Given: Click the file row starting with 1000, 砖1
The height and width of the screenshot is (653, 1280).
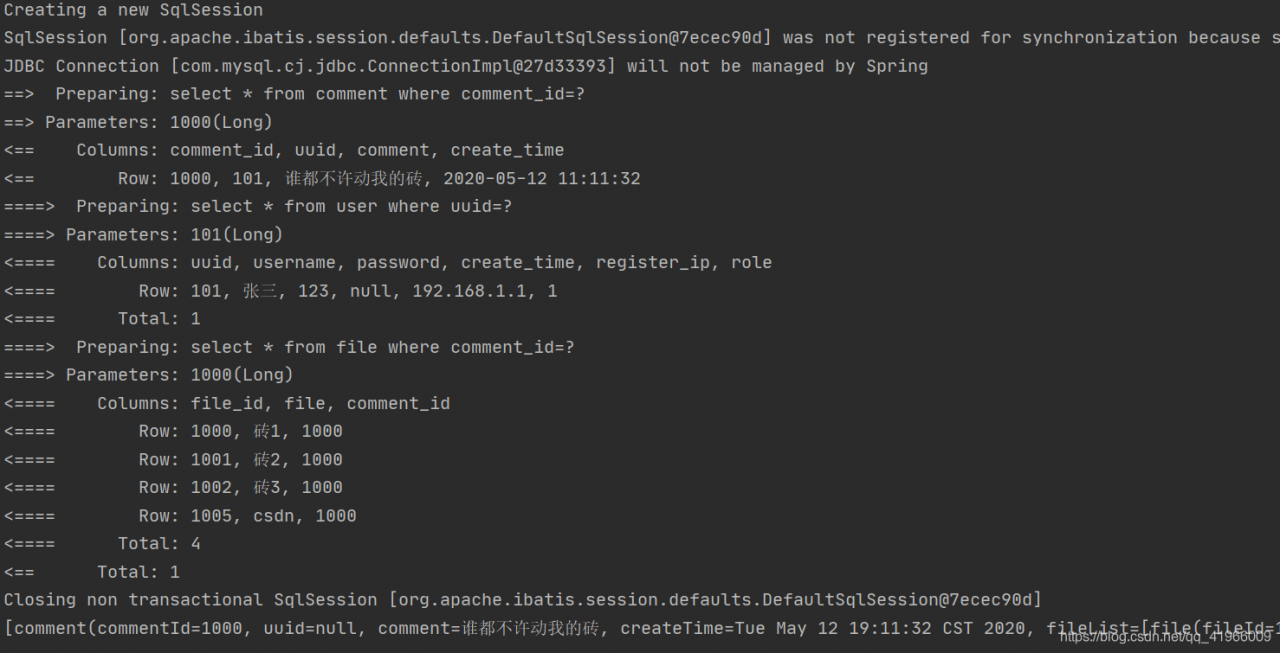Looking at the screenshot, I should click(x=173, y=431).
